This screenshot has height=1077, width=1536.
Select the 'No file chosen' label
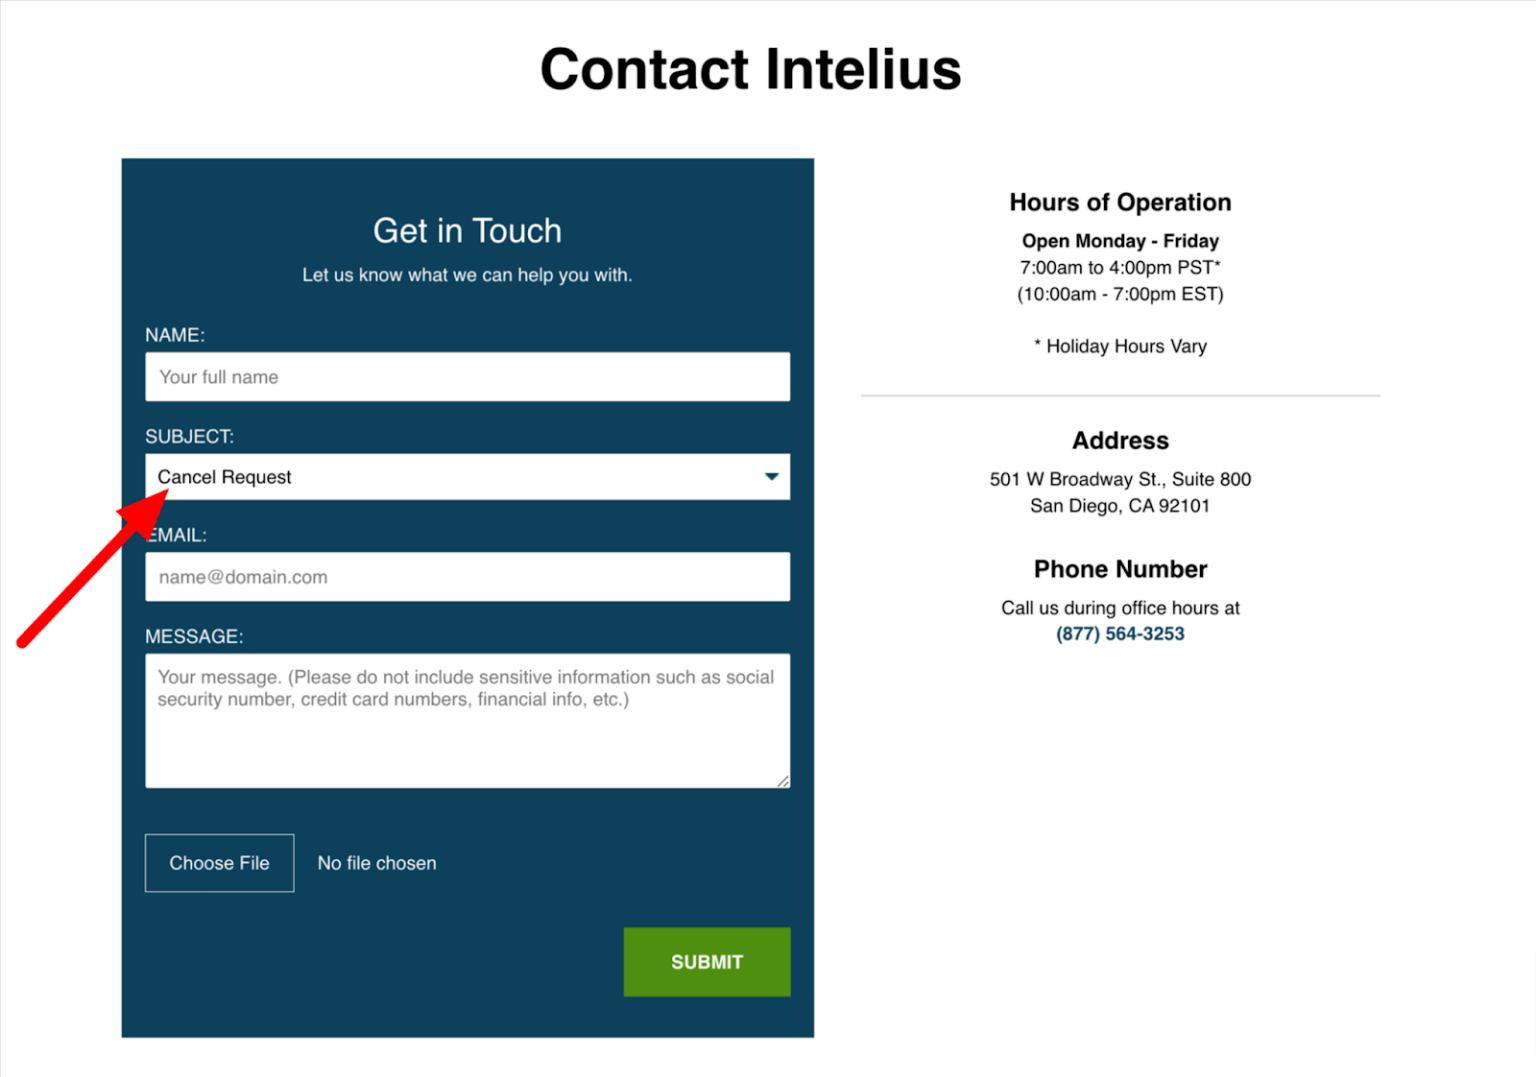click(x=377, y=863)
